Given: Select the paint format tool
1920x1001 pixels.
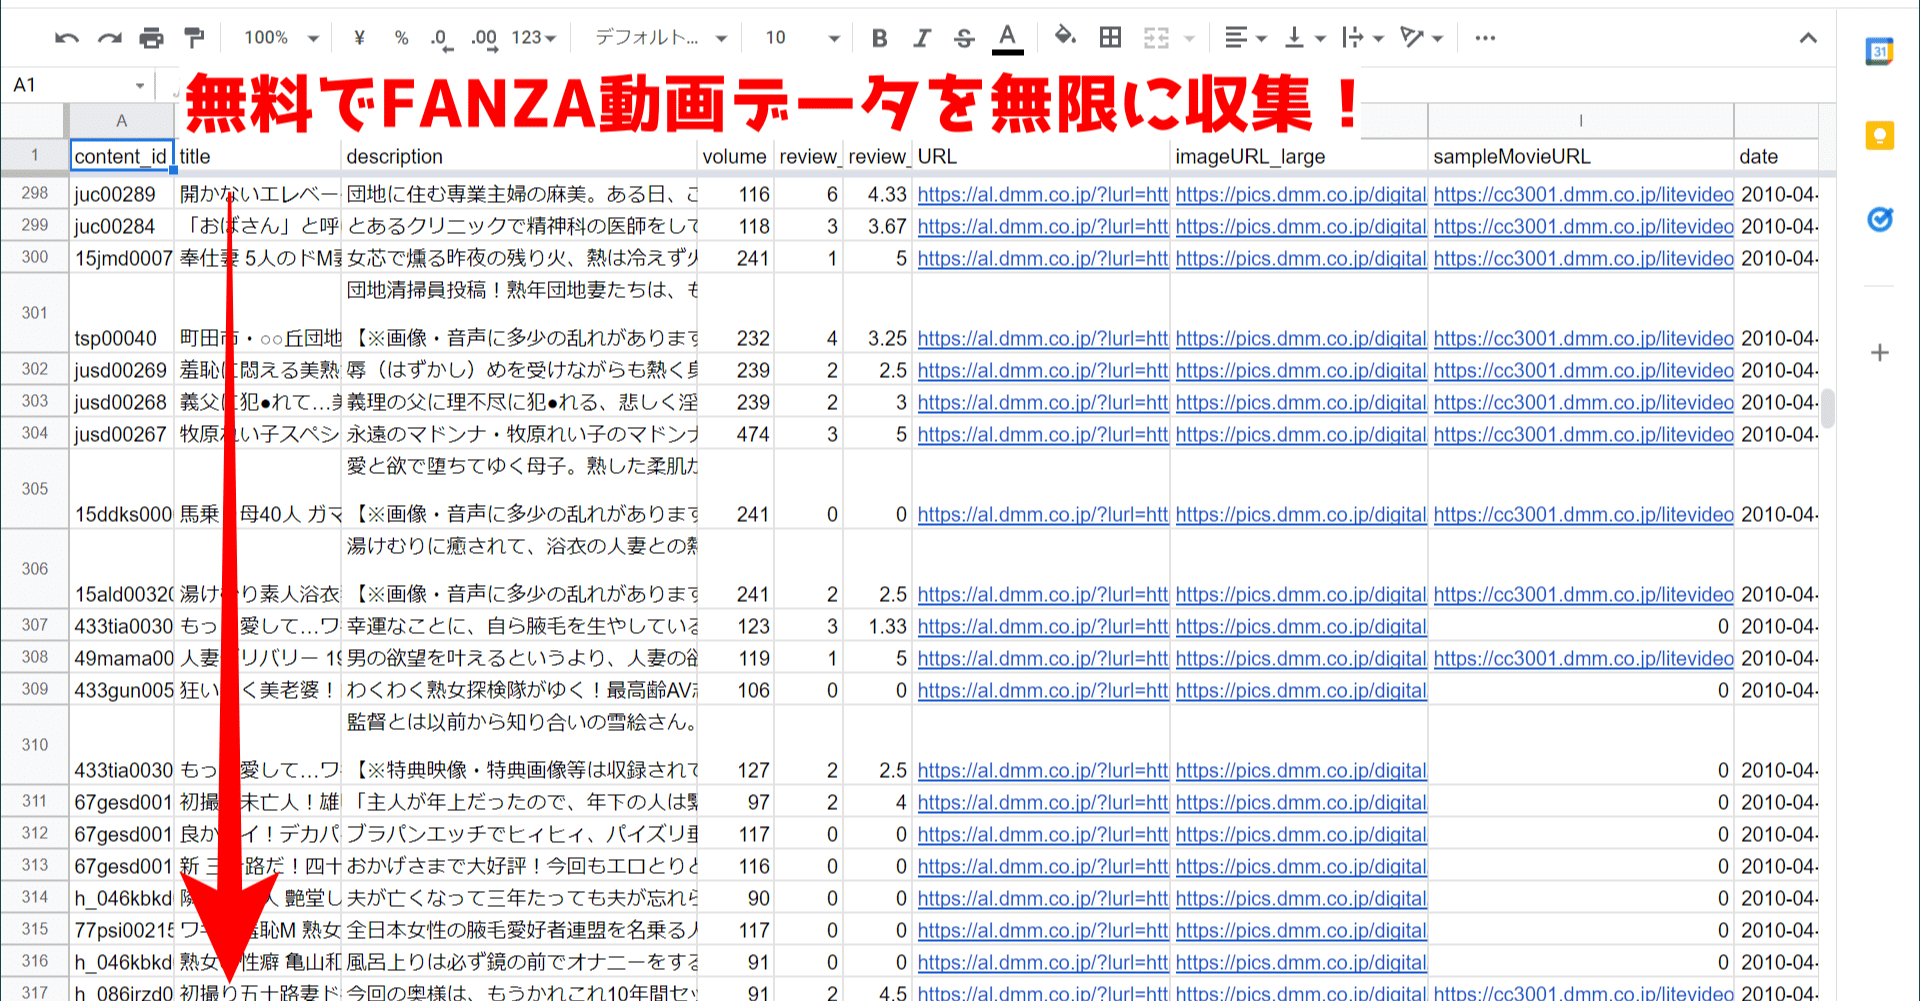Looking at the screenshot, I should 193,37.
